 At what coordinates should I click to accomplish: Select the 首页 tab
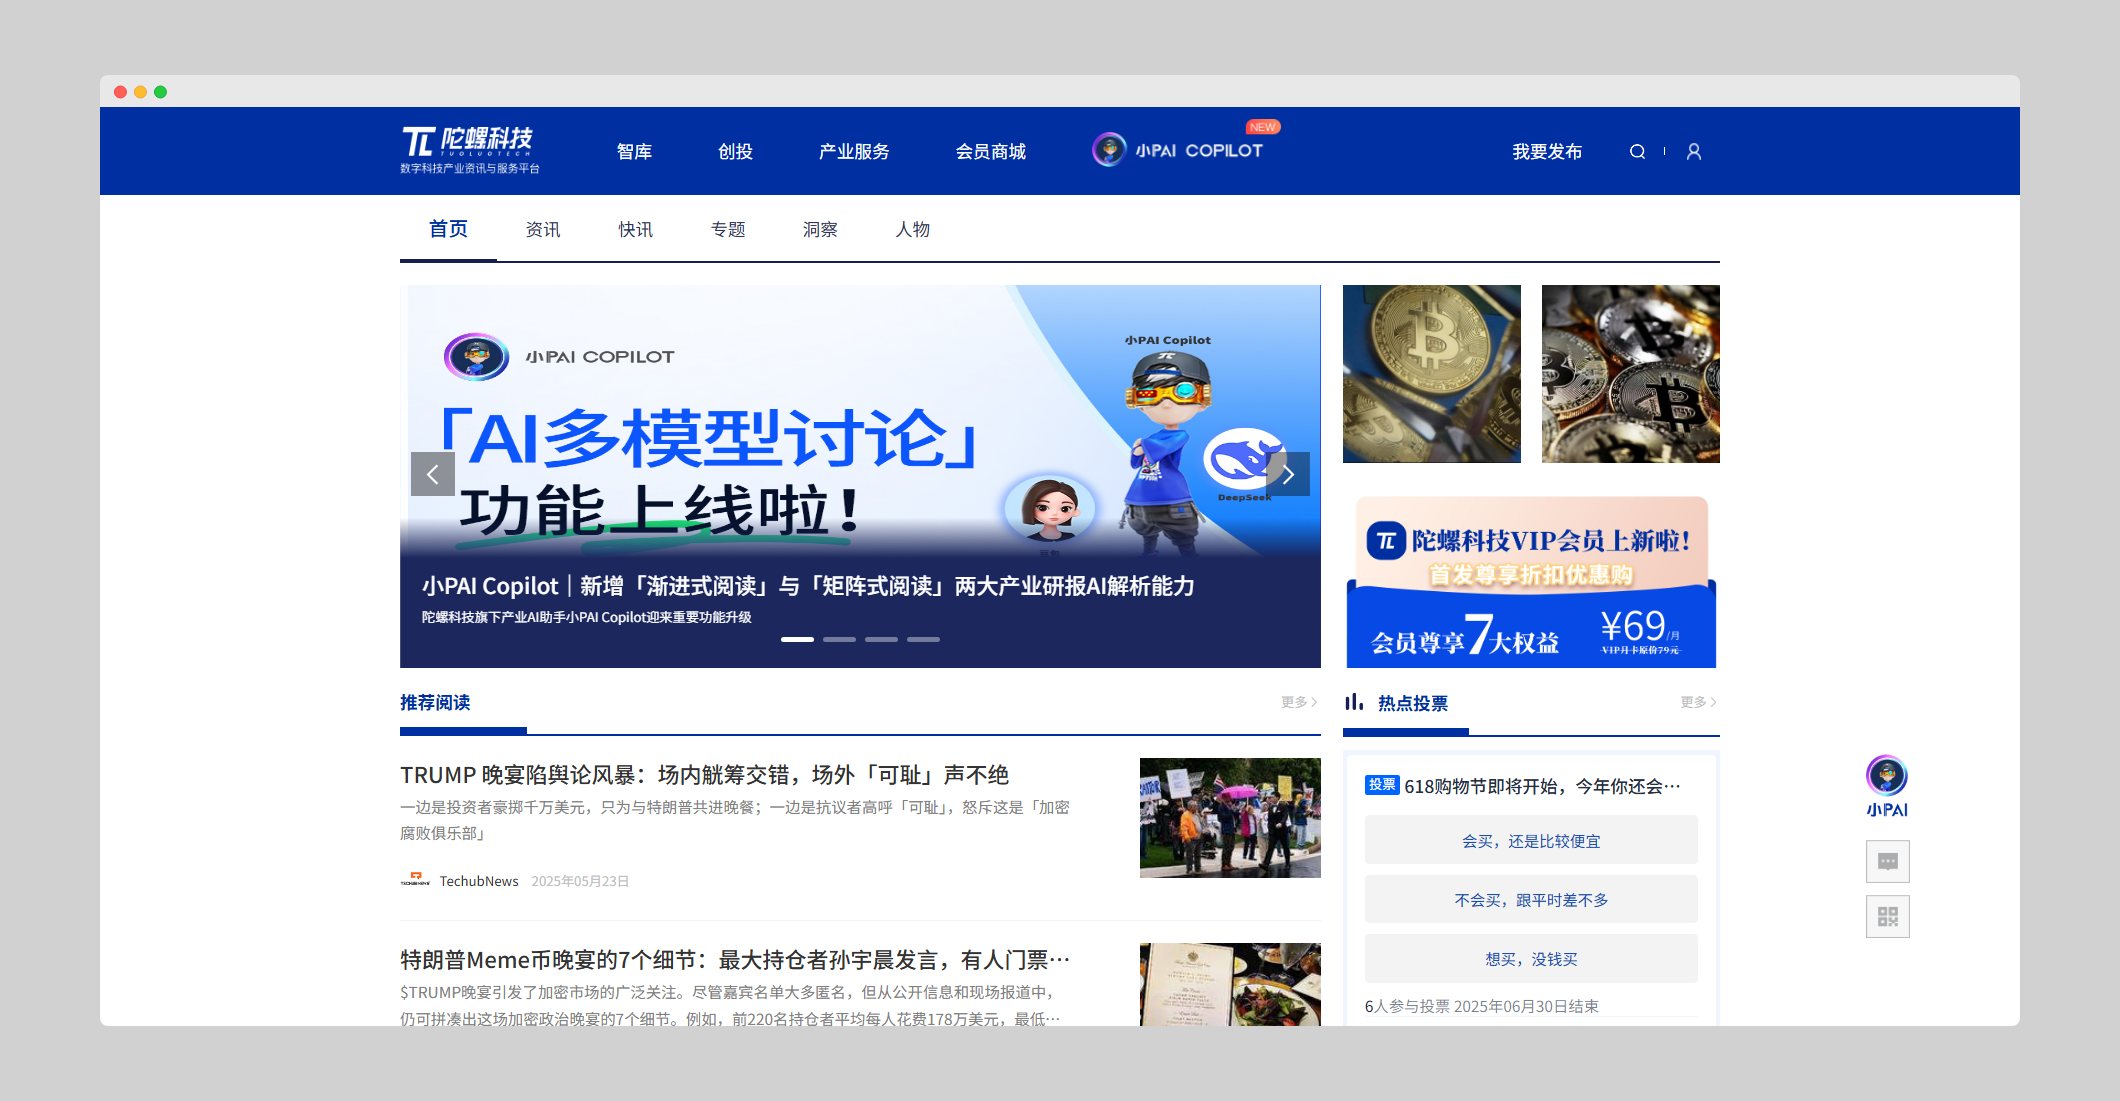point(448,229)
